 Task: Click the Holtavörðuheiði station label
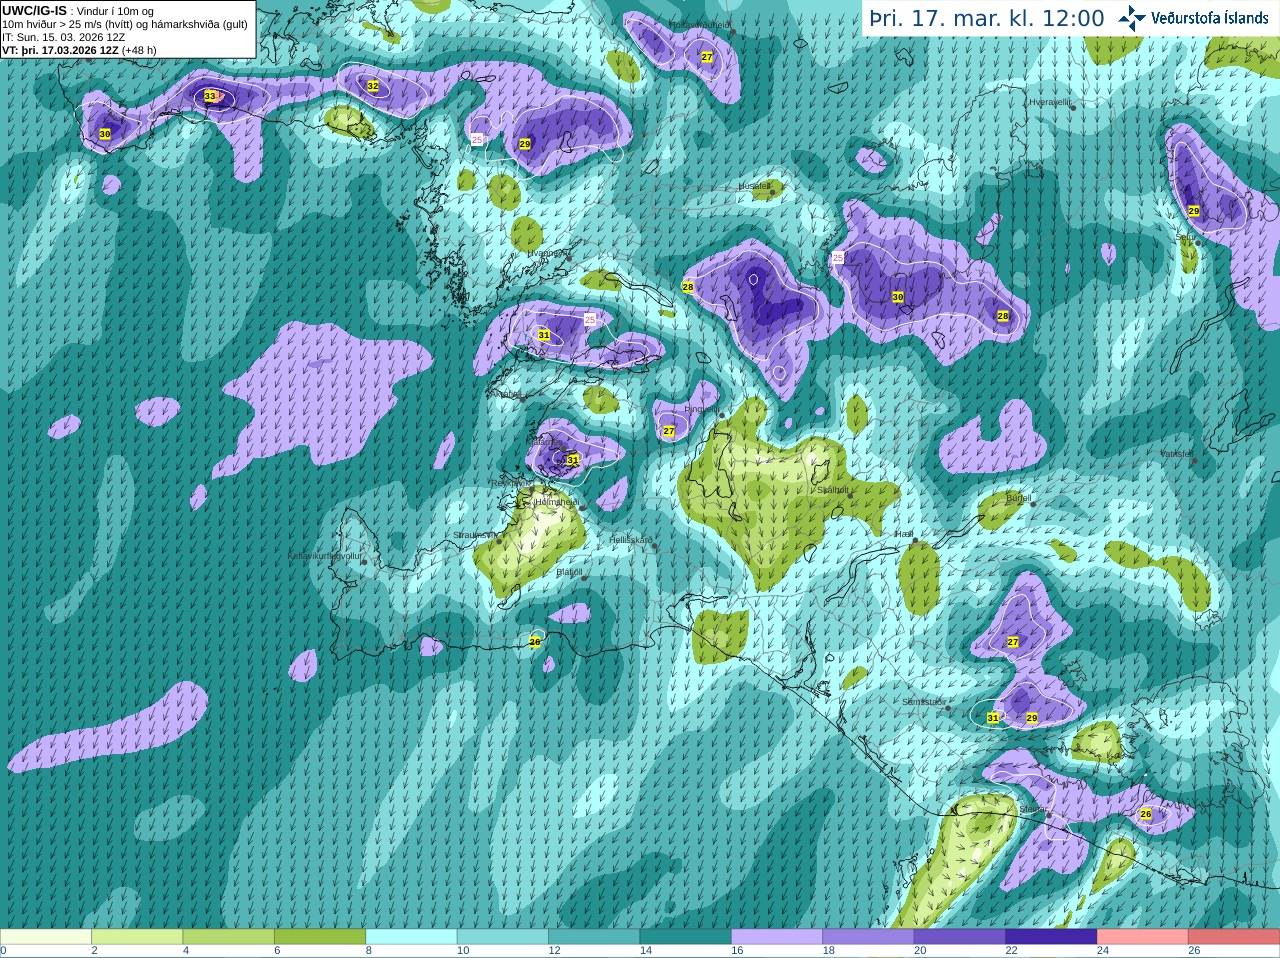700,24
